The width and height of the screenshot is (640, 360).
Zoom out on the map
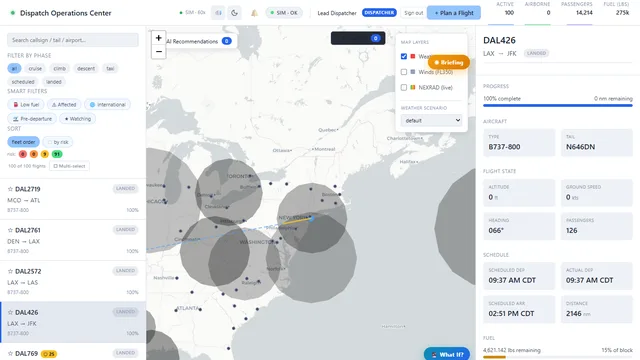[x=158, y=52]
